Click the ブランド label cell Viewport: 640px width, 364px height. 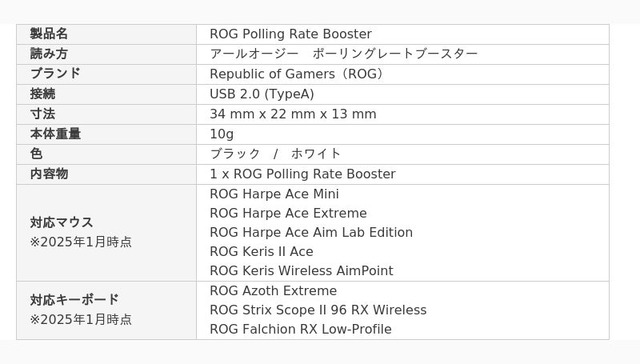[x=106, y=74]
